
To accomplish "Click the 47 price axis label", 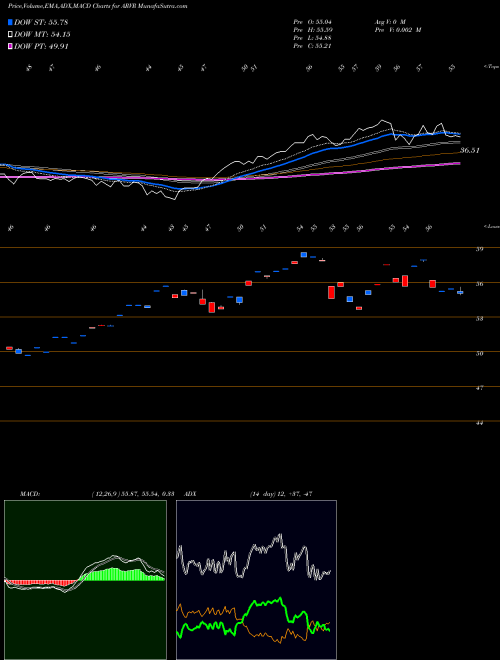I will click(479, 388).
